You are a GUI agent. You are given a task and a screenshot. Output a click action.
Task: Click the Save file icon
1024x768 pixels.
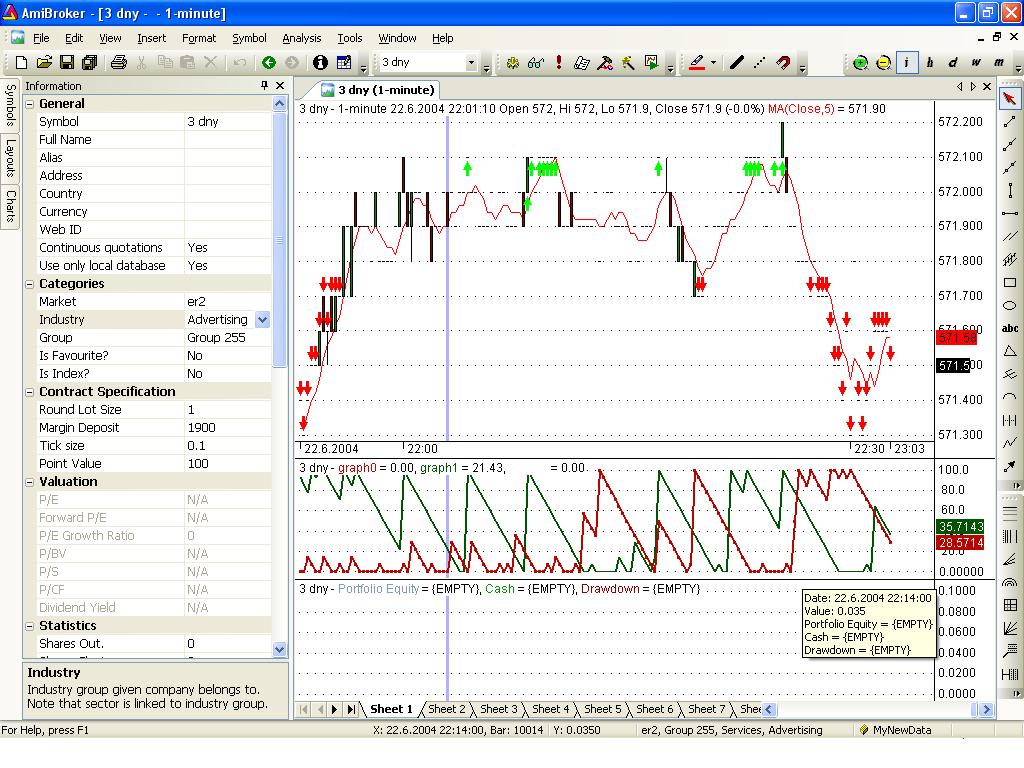67,63
